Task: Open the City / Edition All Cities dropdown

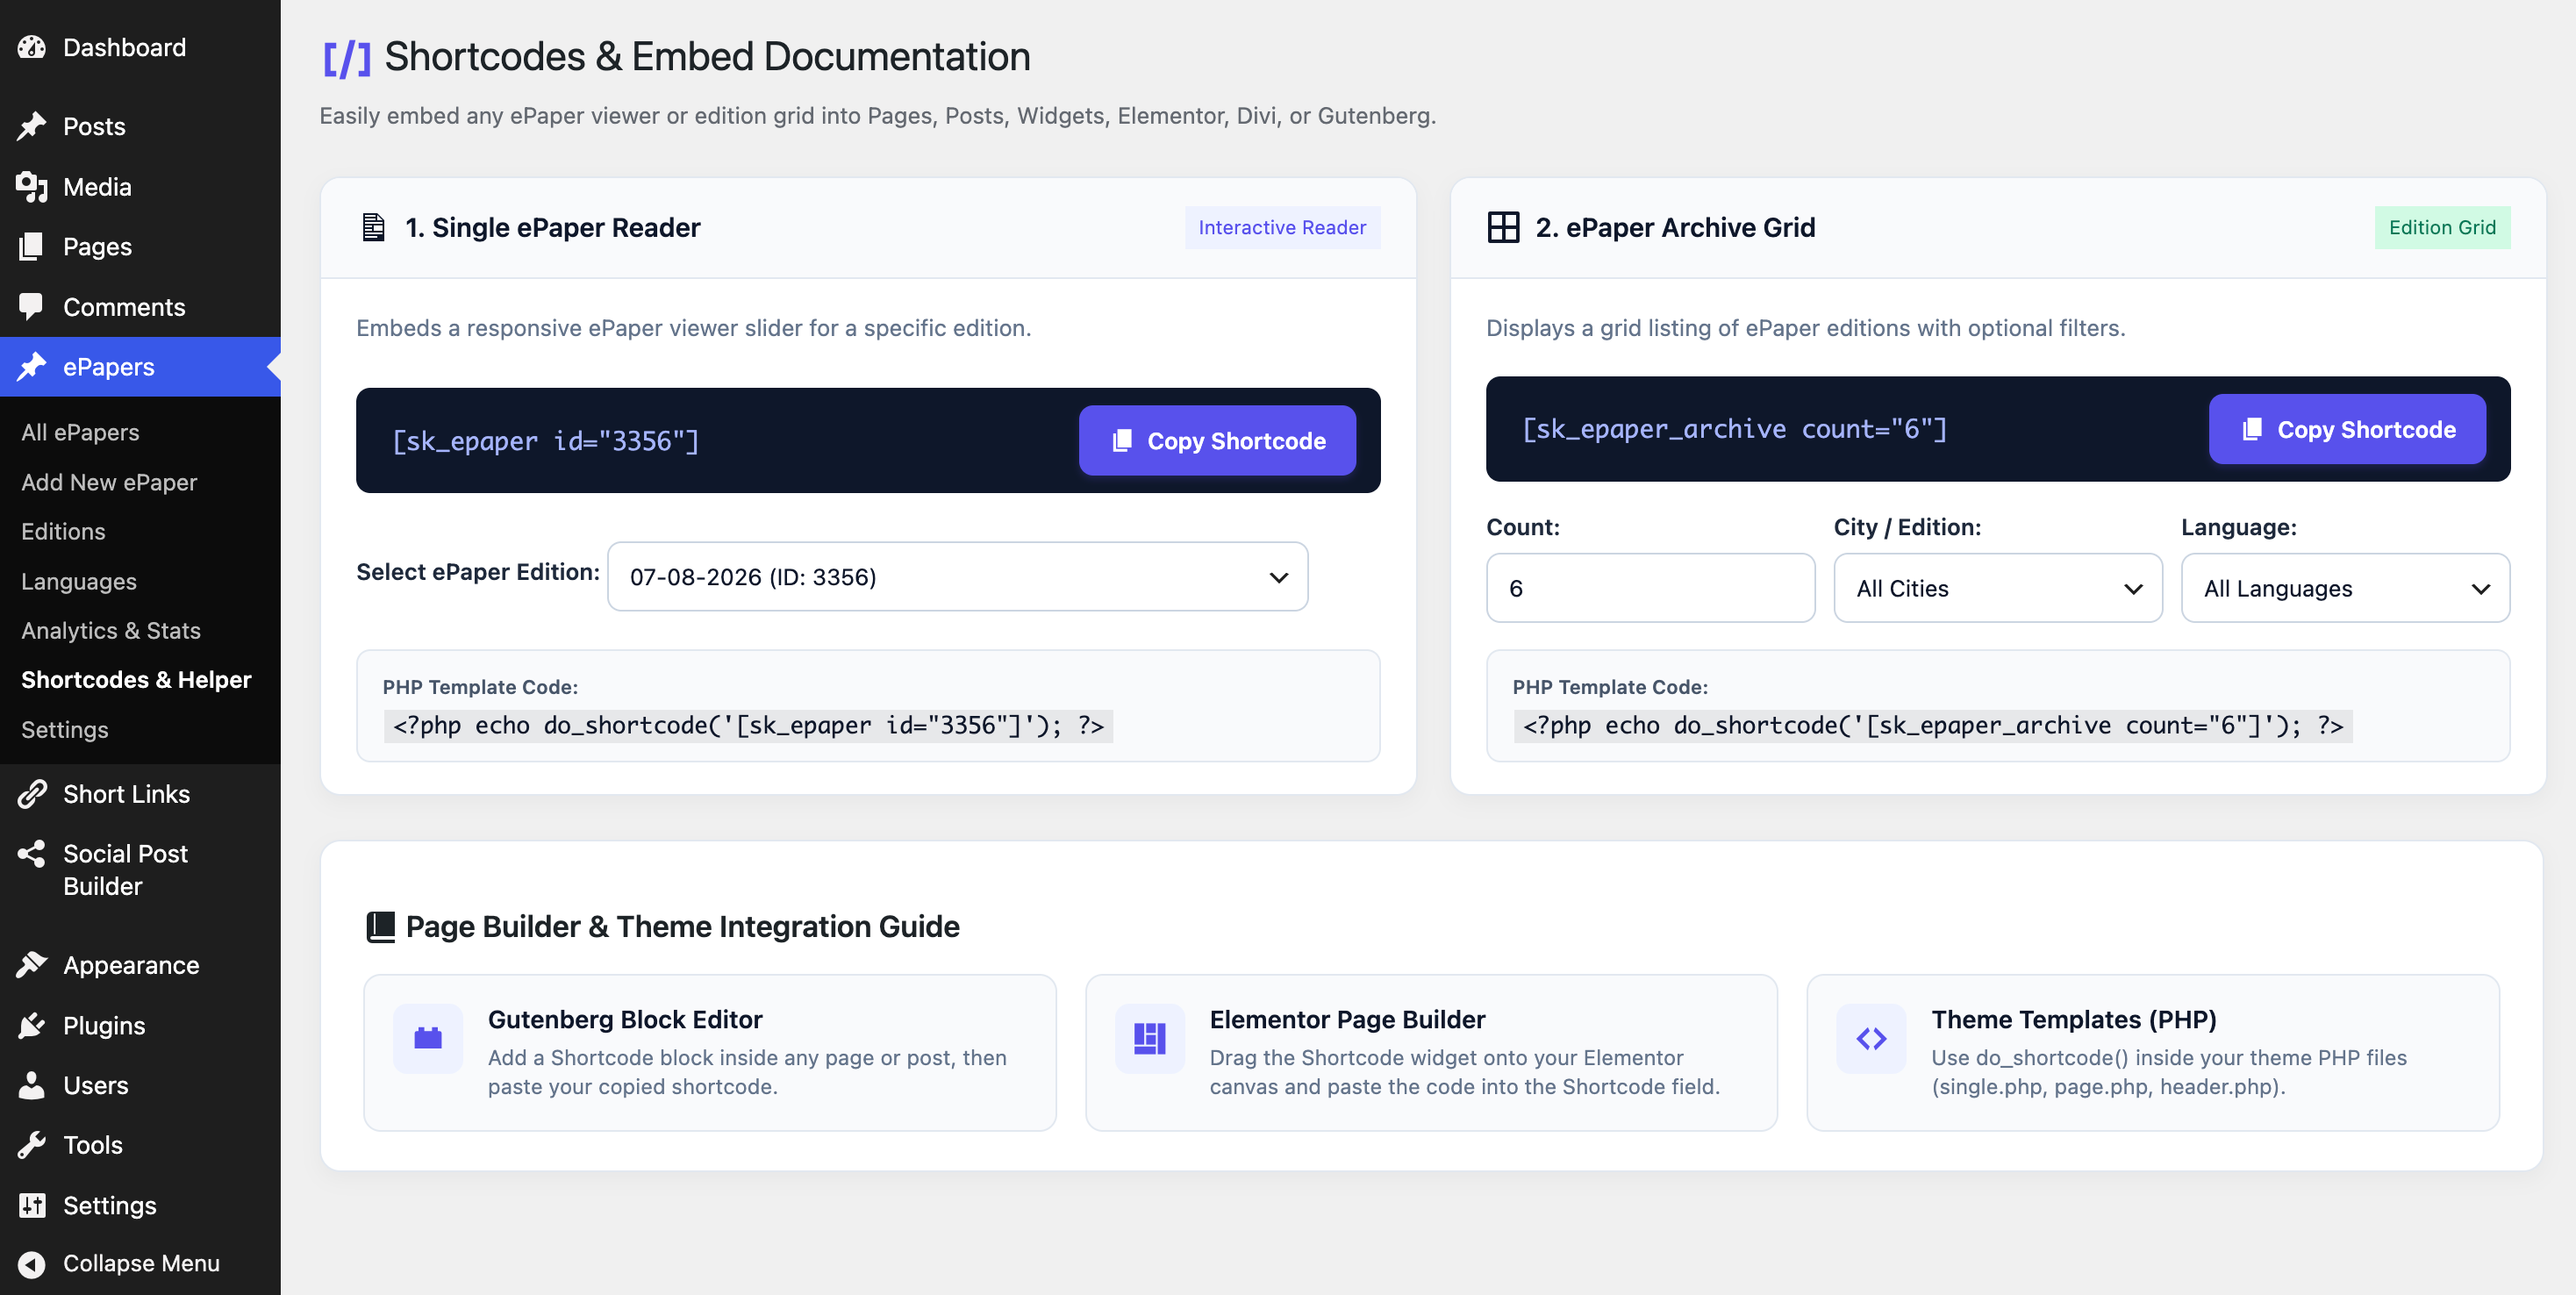Action: click(x=1997, y=588)
